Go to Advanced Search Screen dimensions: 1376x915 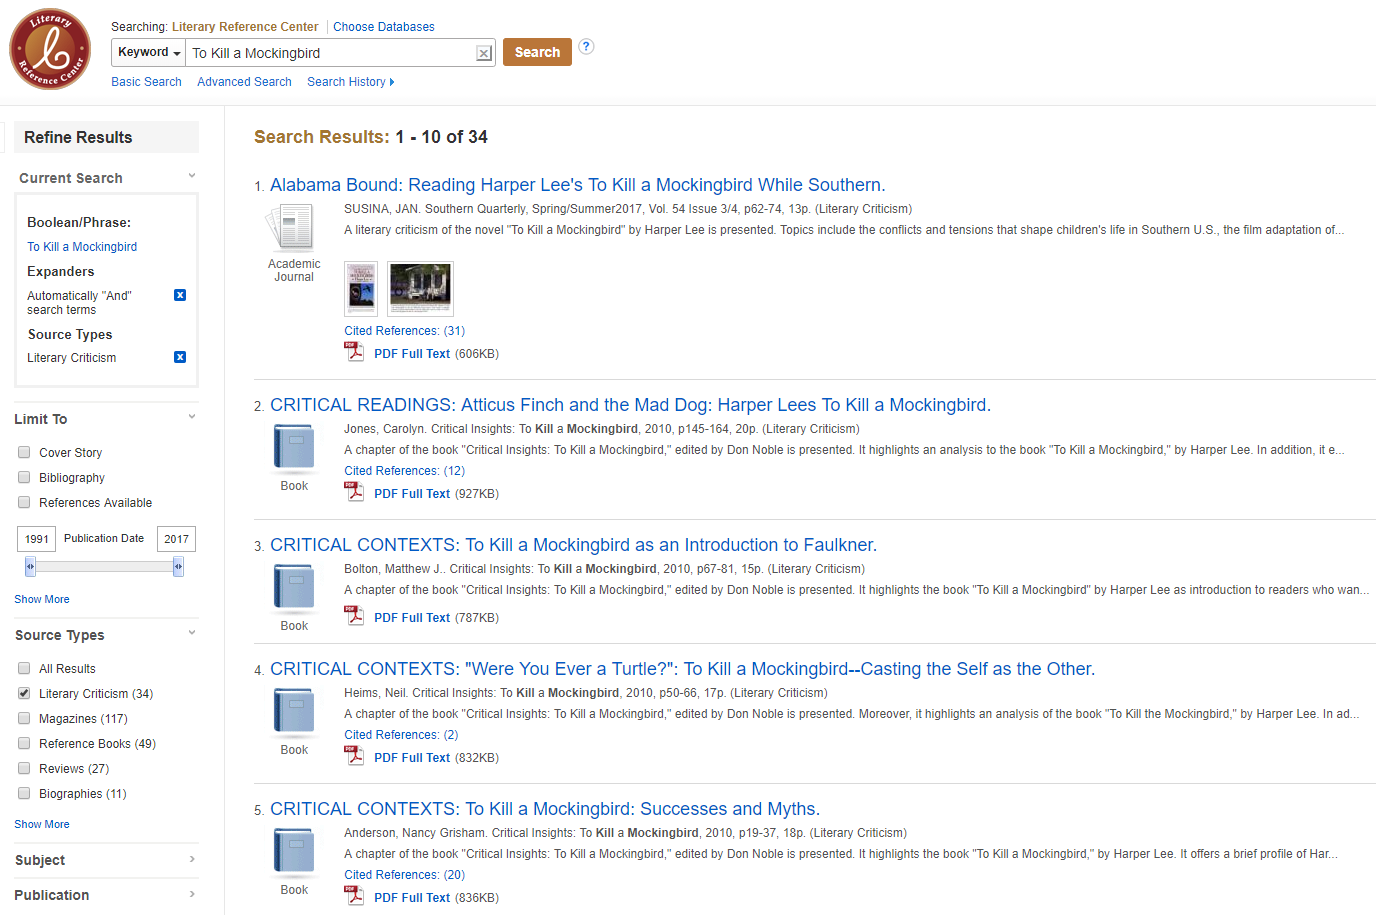click(244, 82)
